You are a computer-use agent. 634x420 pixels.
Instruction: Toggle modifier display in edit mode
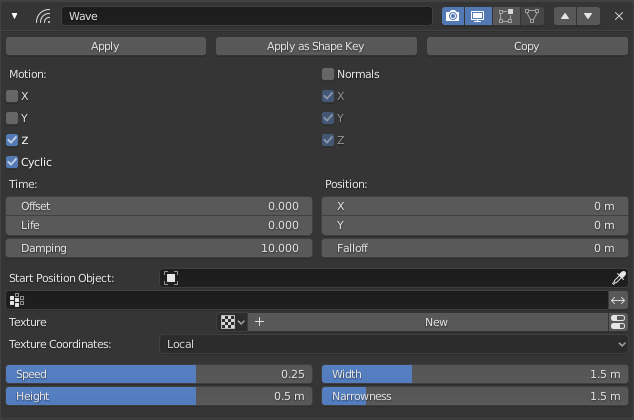(505, 16)
